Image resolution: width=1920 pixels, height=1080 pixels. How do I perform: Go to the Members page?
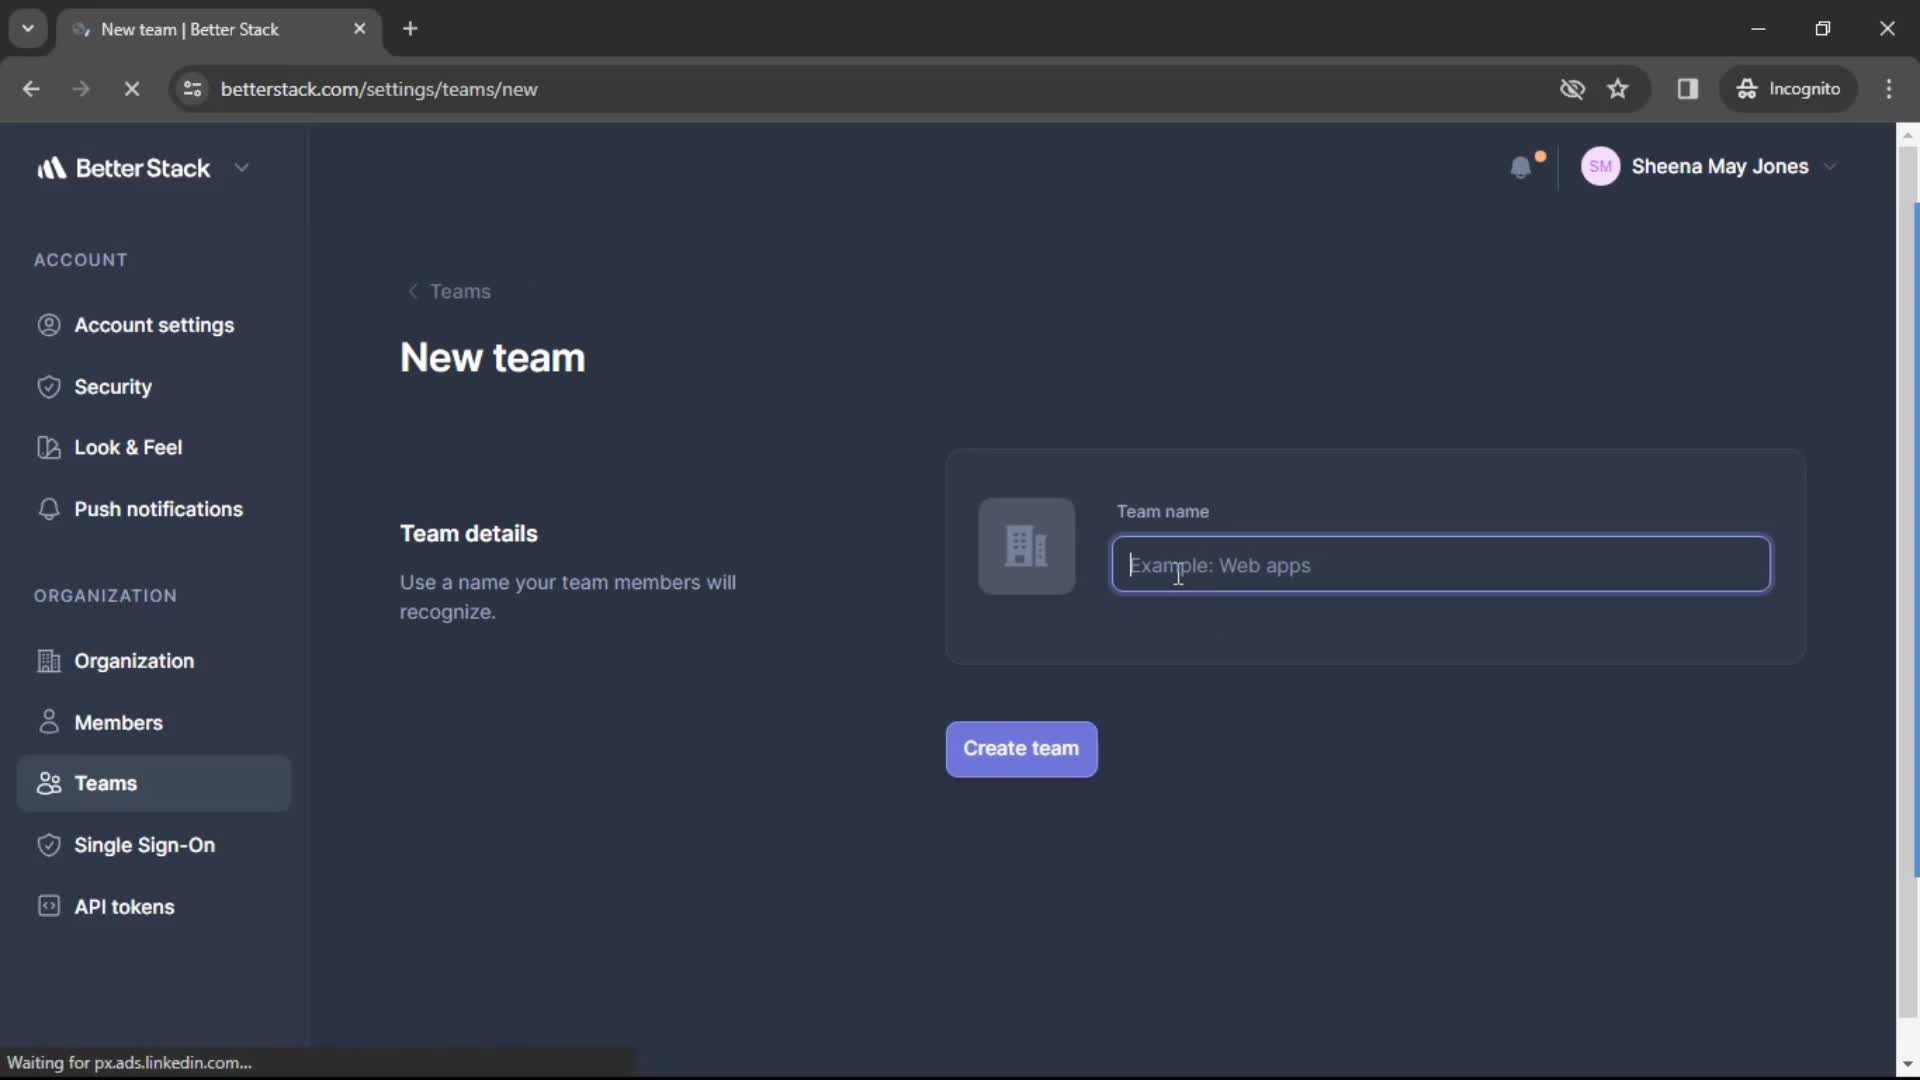pyautogui.click(x=153, y=722)
